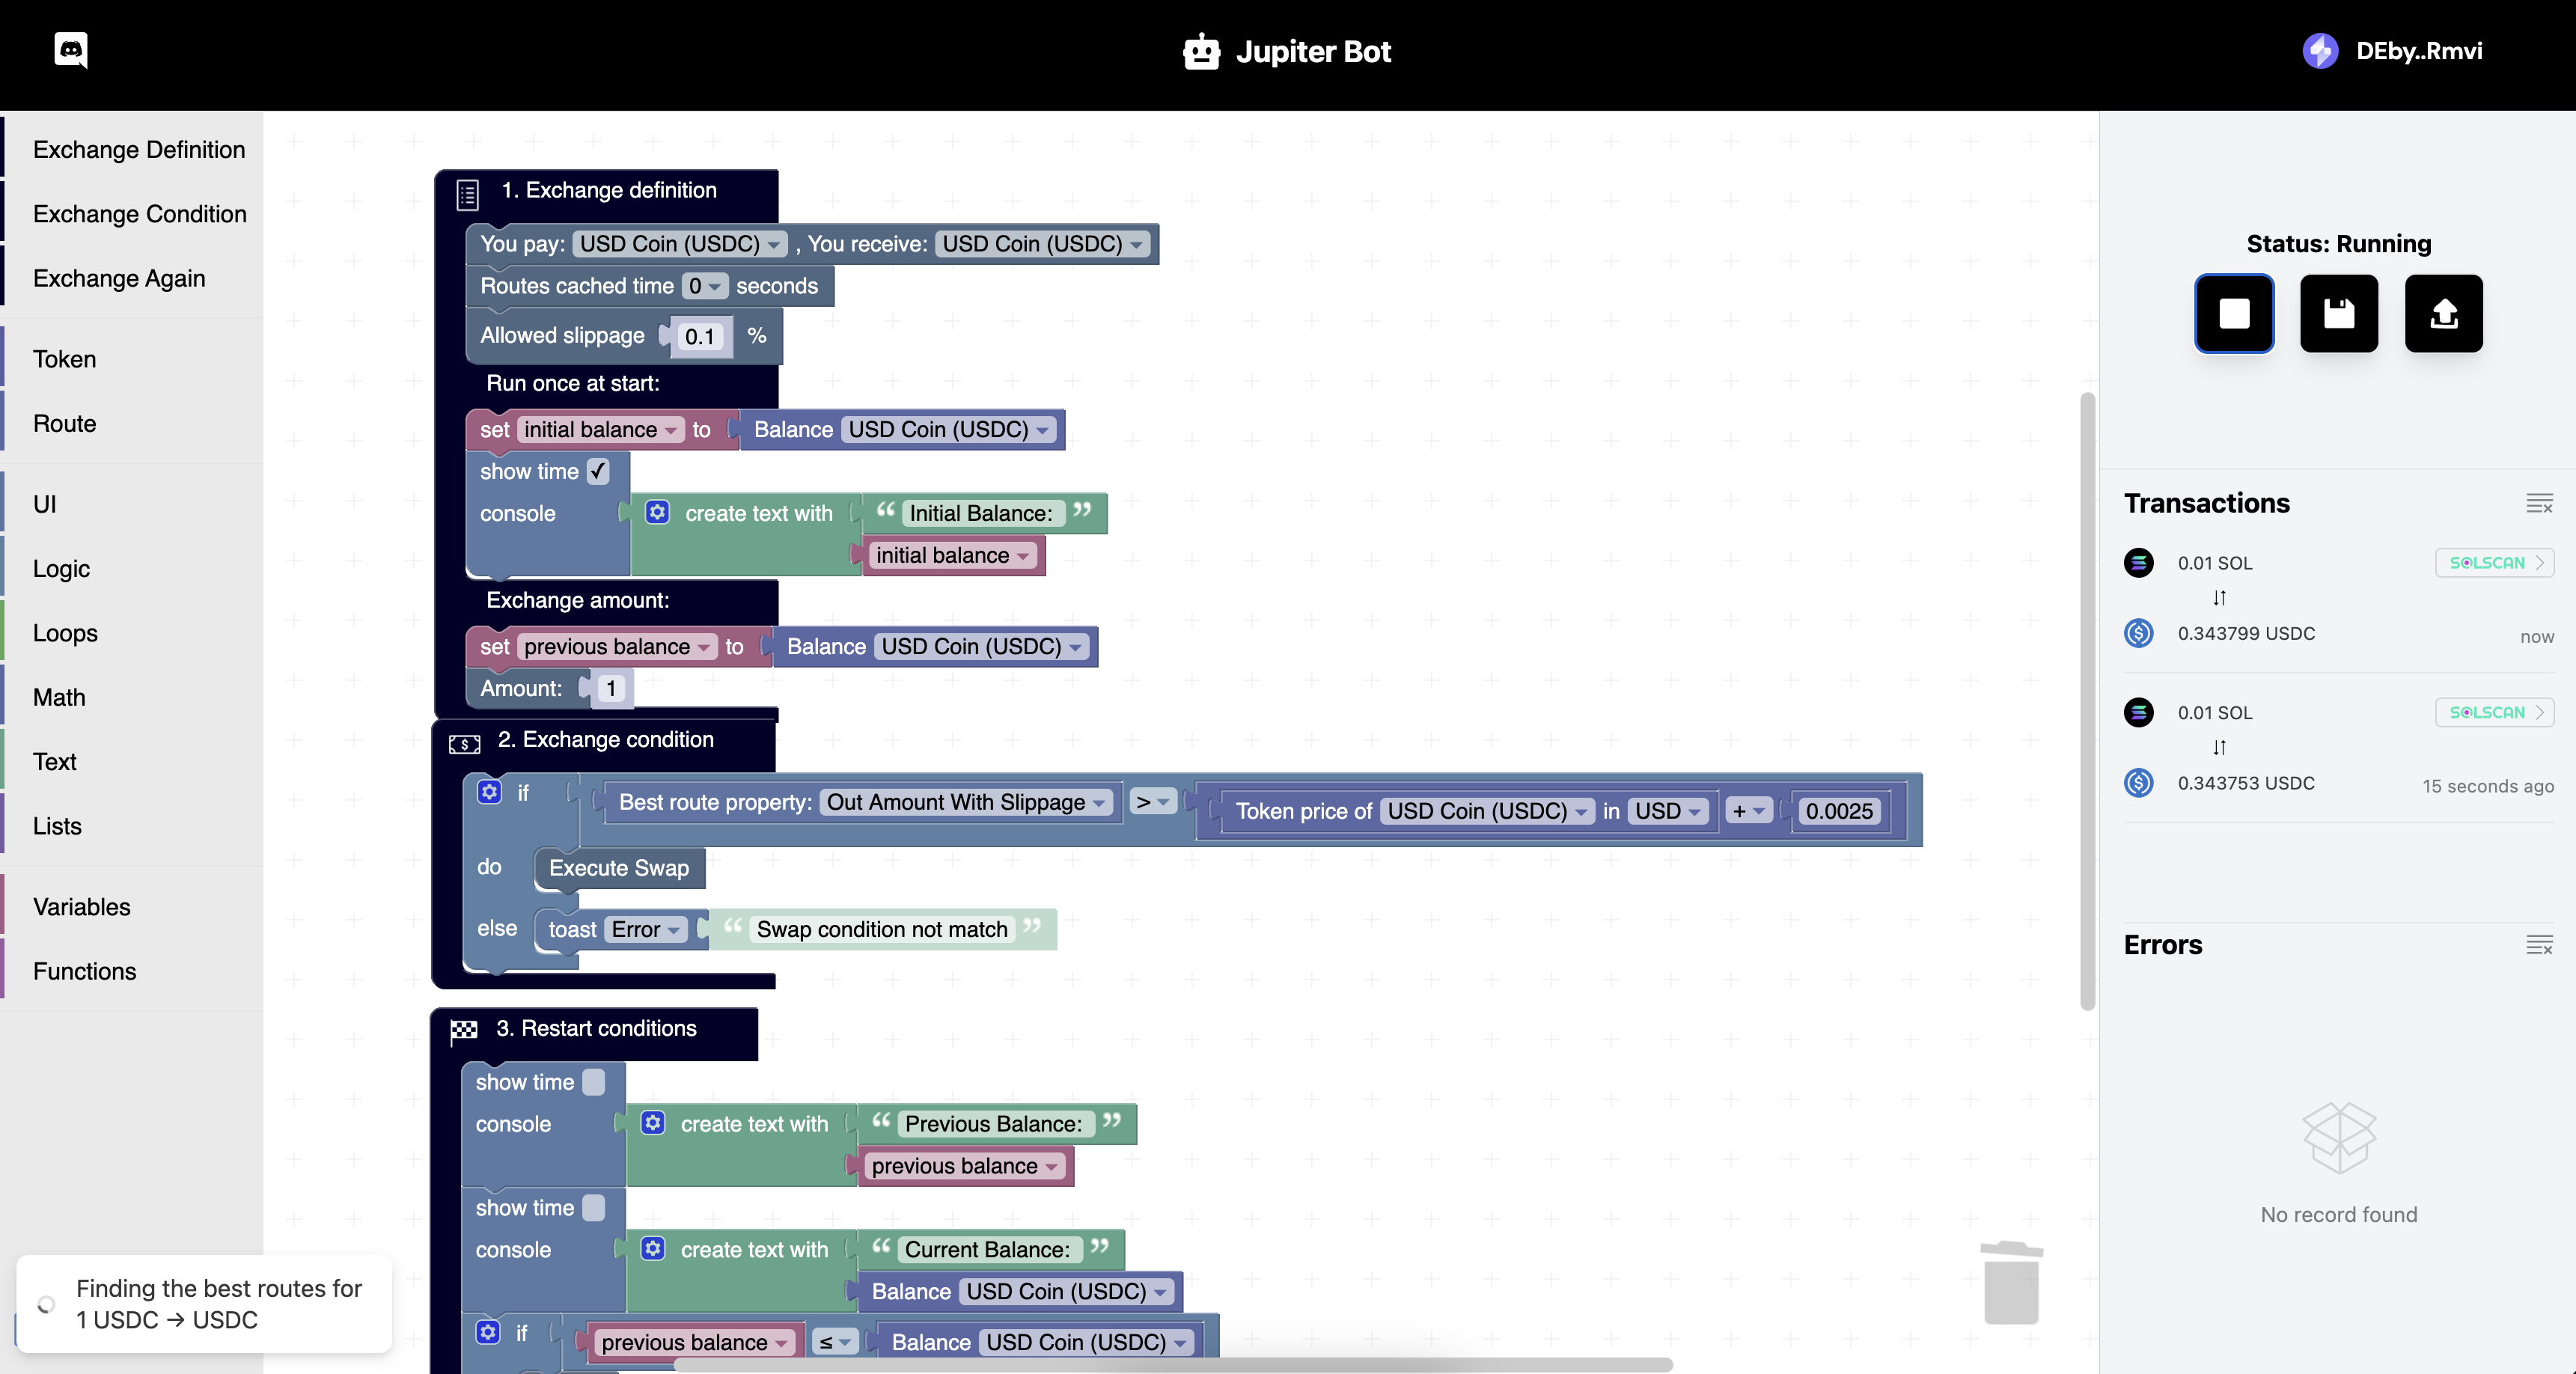The width and height of the screenshot is (2576, 1374).
Task: Enable show time for Previous Balance console
Action: [594, 1082]
